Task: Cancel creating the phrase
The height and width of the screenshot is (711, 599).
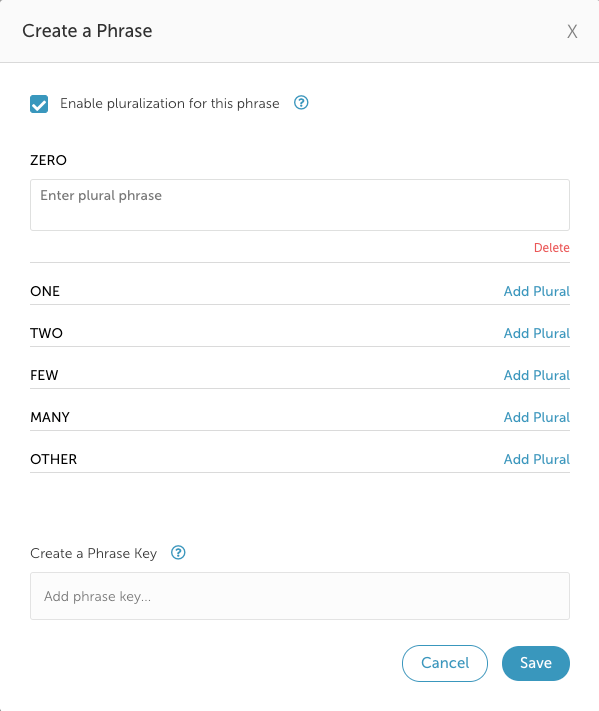Action: click(x=445, y=663)
